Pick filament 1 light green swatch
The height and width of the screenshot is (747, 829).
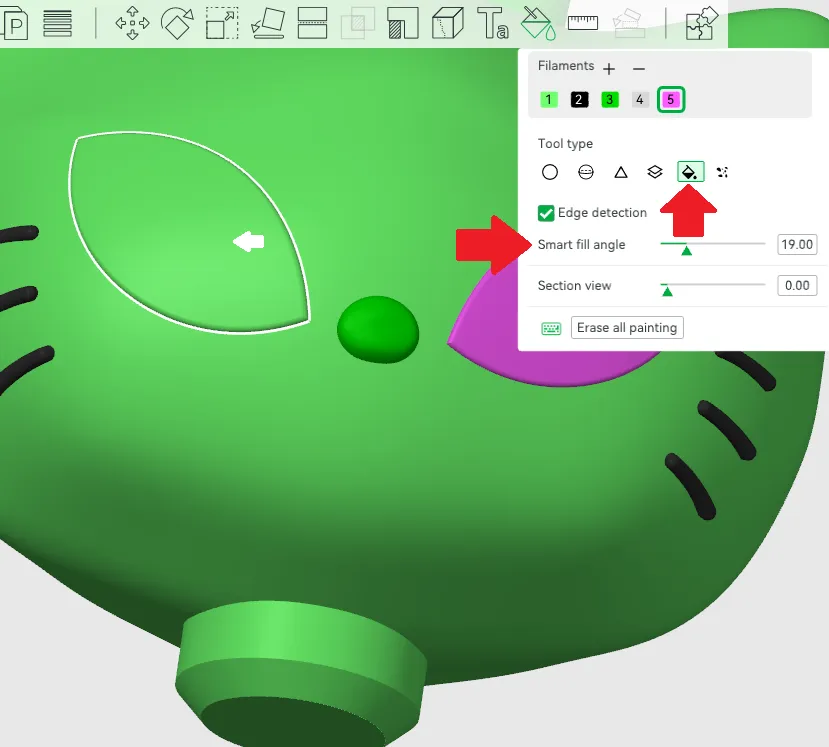pos(549,99)
